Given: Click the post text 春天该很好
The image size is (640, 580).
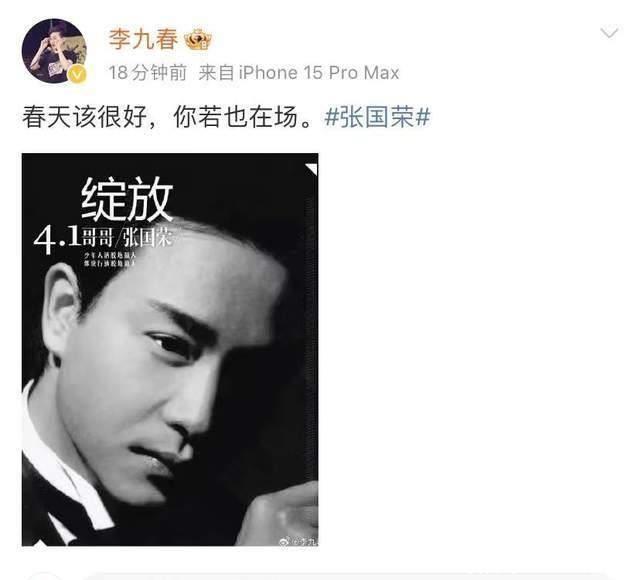Looking at the screenshot, I should tap(84, 117).
